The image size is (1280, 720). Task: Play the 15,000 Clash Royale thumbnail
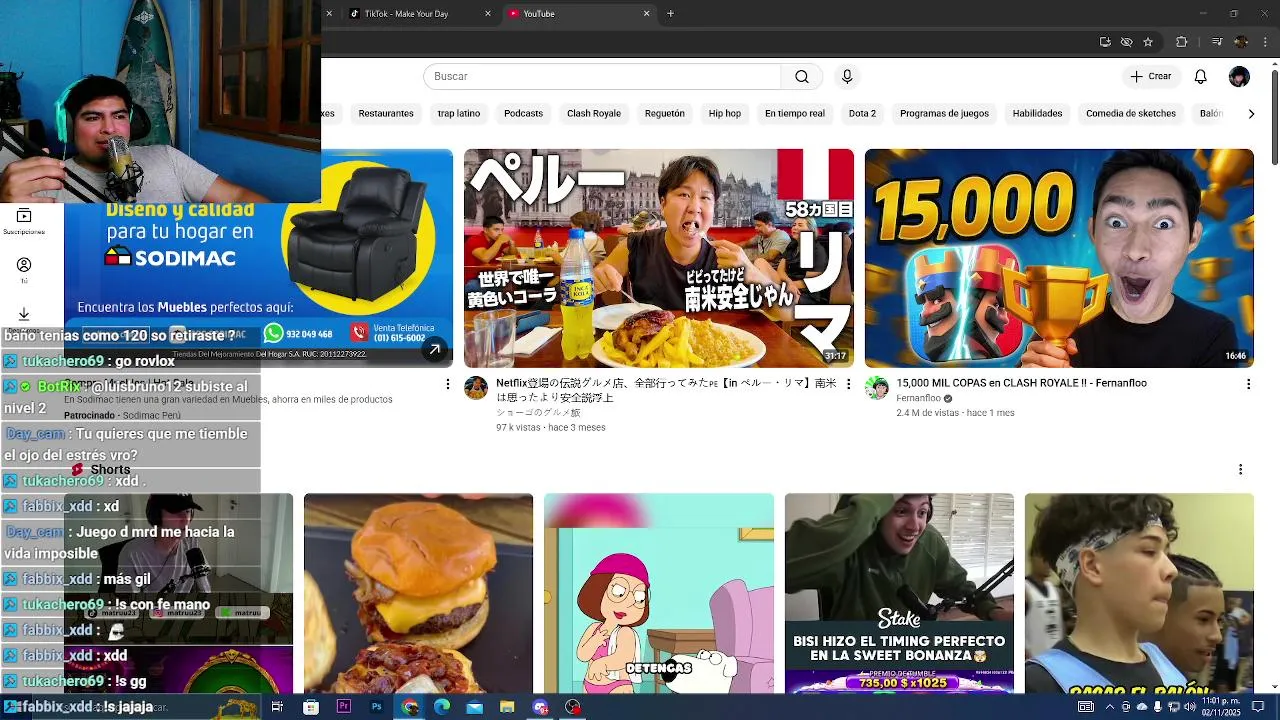1059,258
